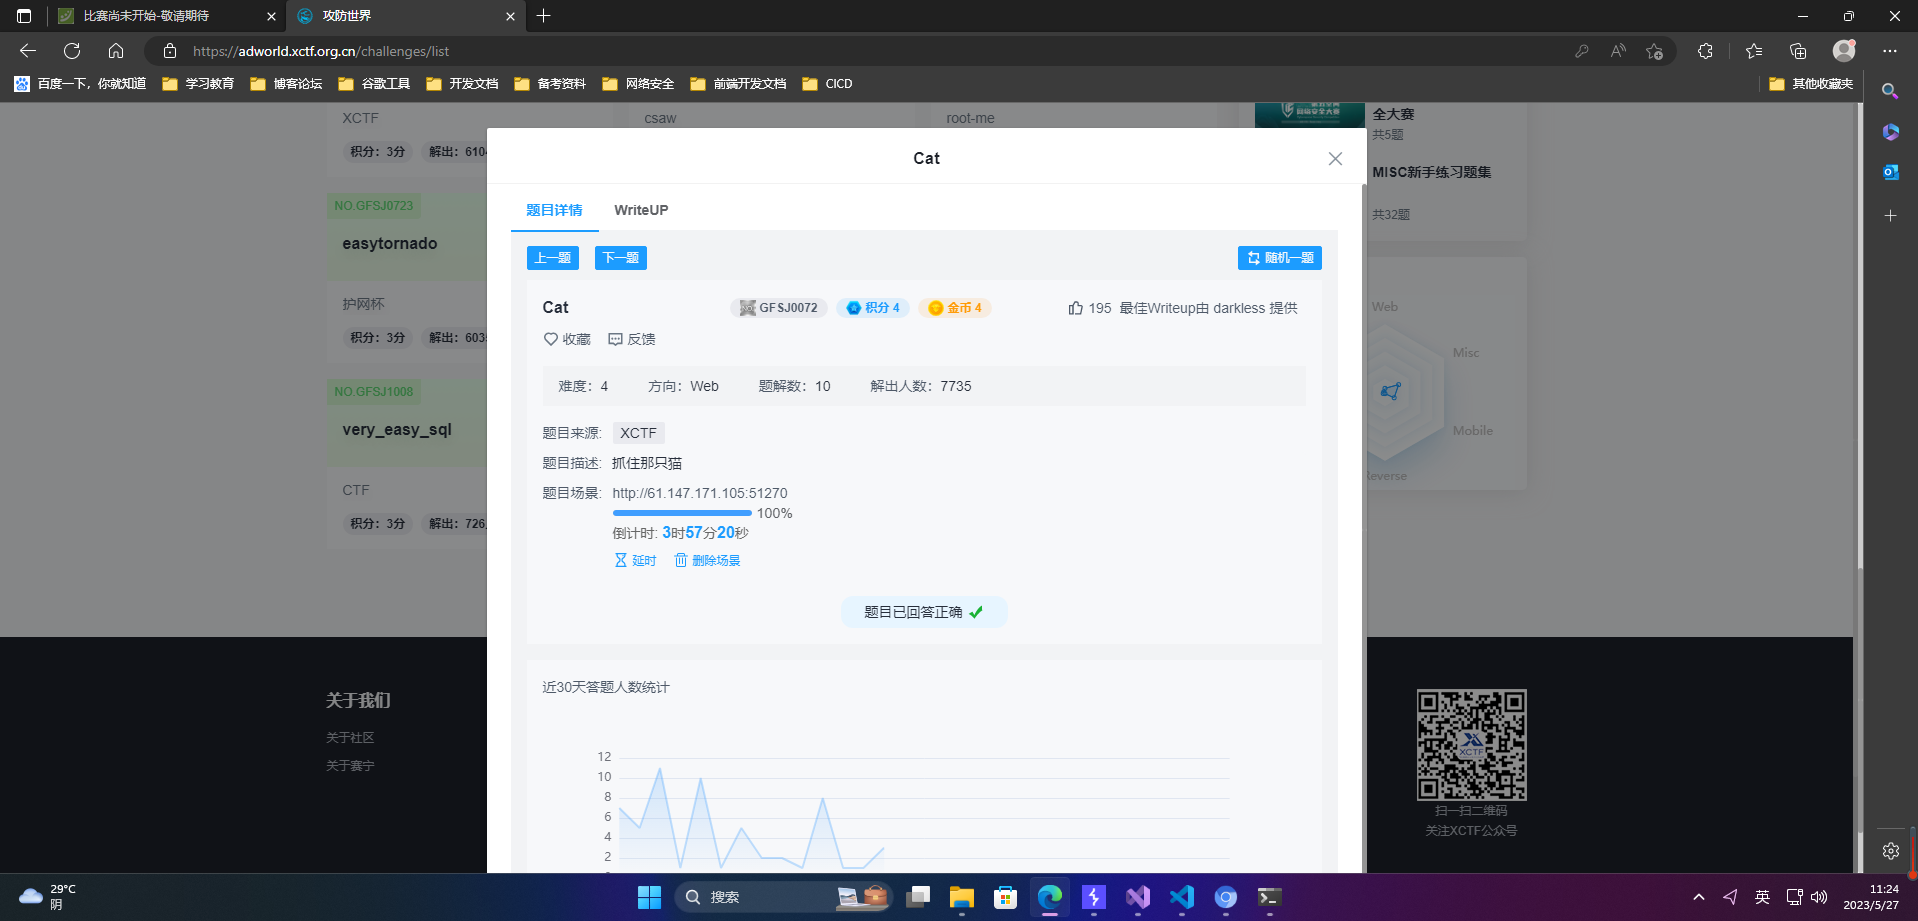
Task: Open the terminal from the taskbar
Action: pyautogui.click(x=1269, y=897)
